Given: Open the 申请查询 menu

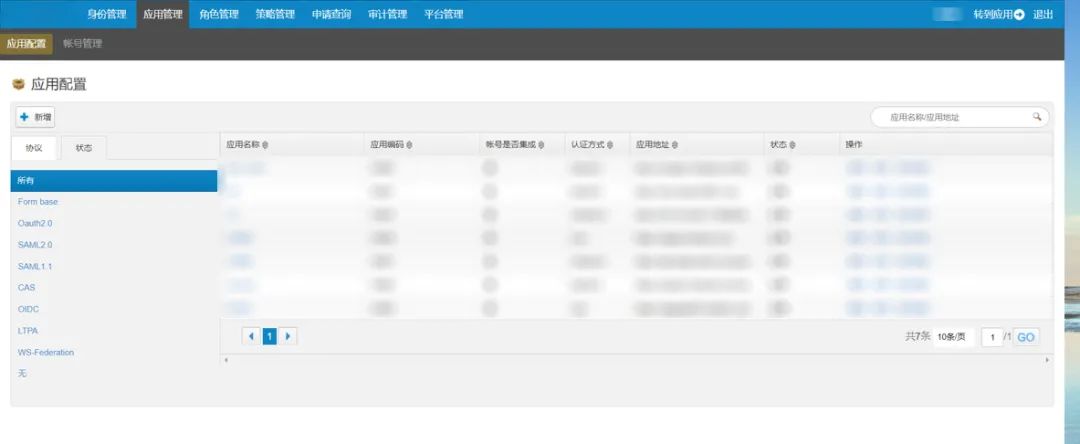Looking at the screenshot, I should pyautogui.click(x=331, y=14).
